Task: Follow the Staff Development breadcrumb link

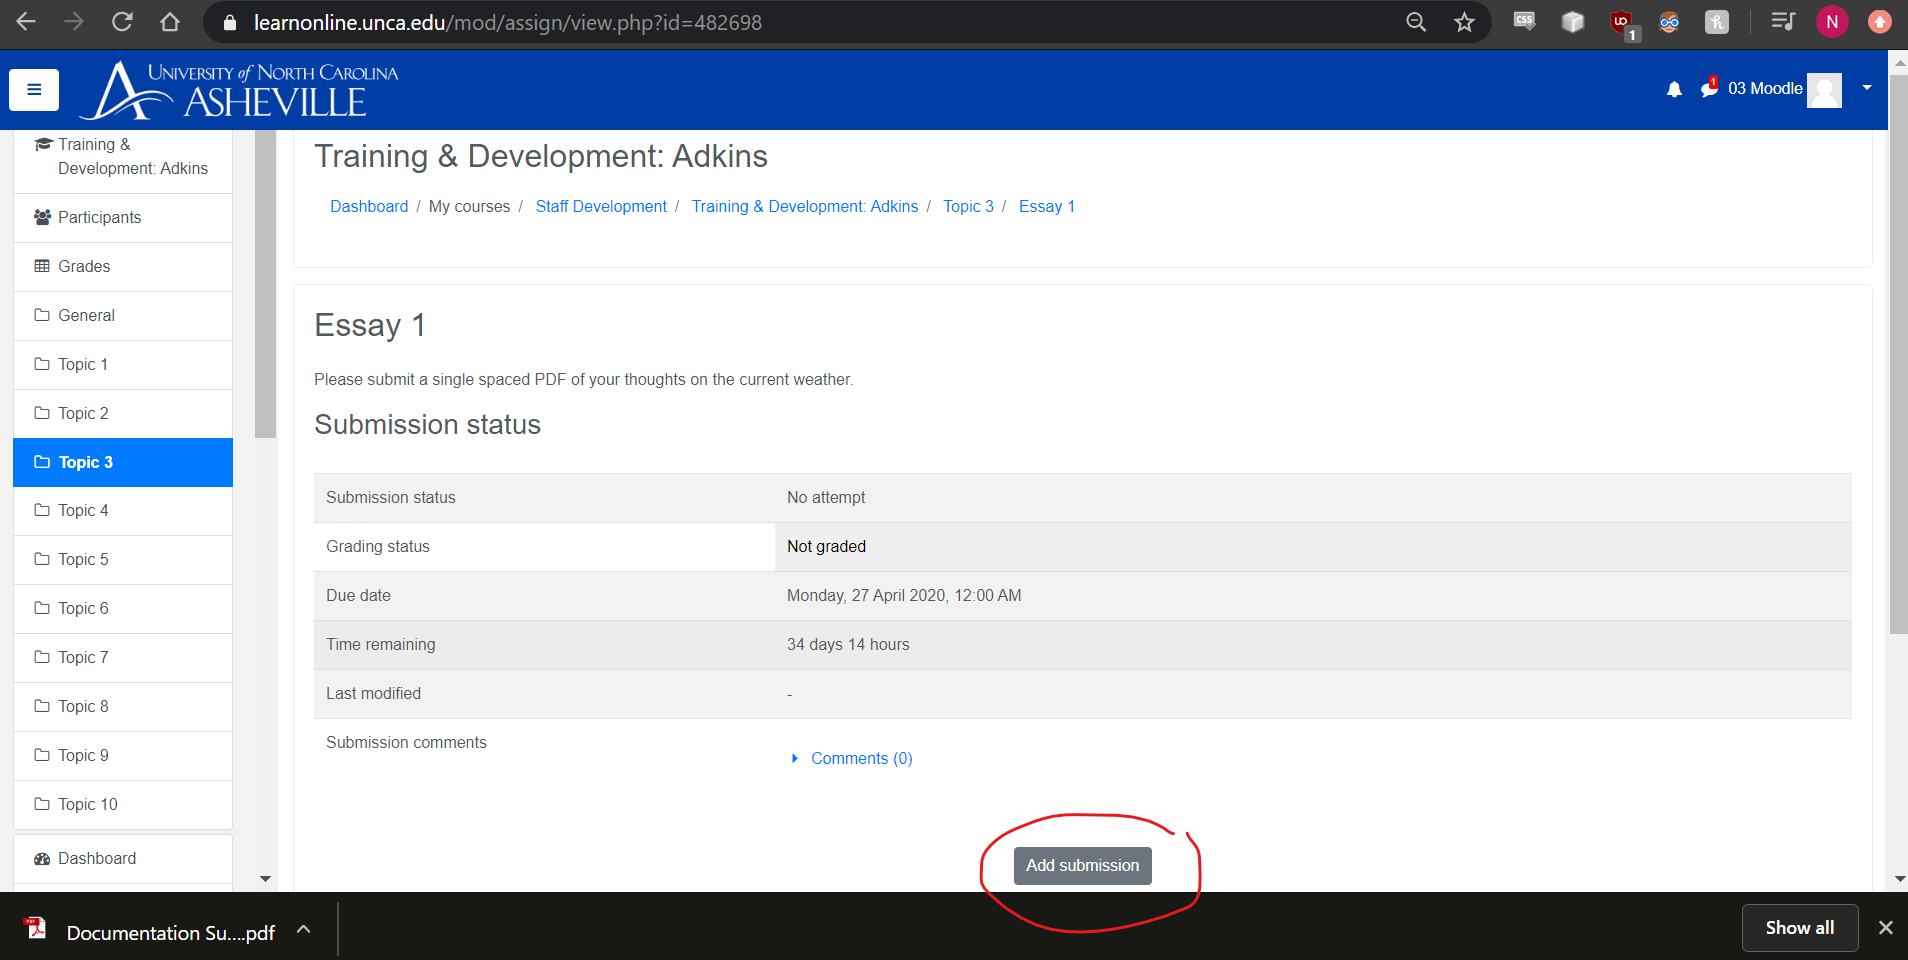Action: pyautogui.click(x=601, y=207)
